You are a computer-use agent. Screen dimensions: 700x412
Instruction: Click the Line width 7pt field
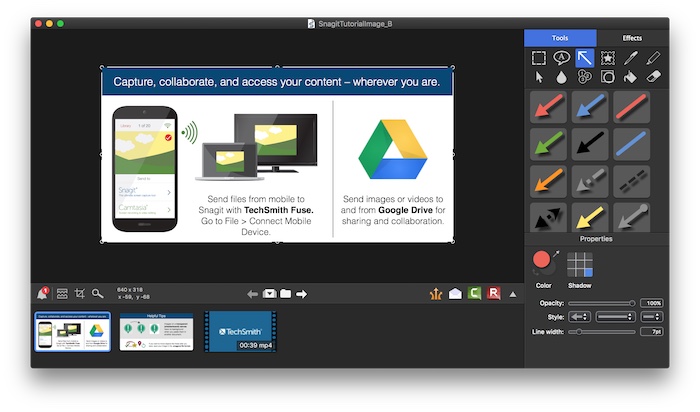pyautogui.click(x=652, y=332)
